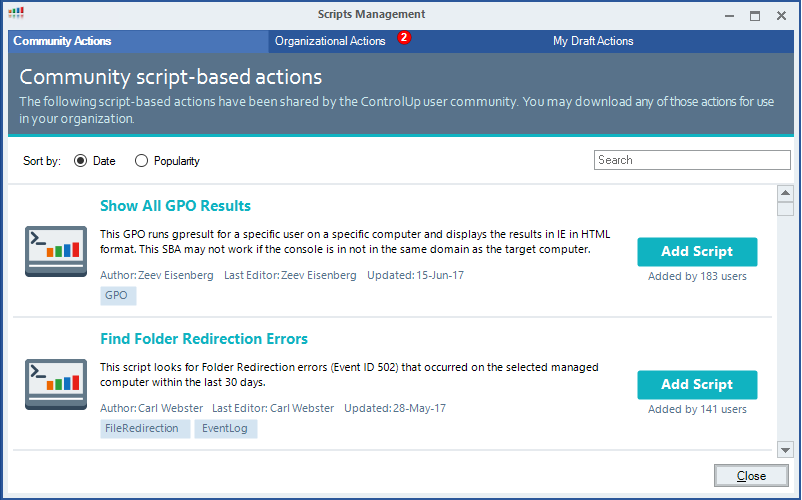This screenshot has width=802, height=500.
Task: Click the scrollbar down arrow
Action: 785,450
